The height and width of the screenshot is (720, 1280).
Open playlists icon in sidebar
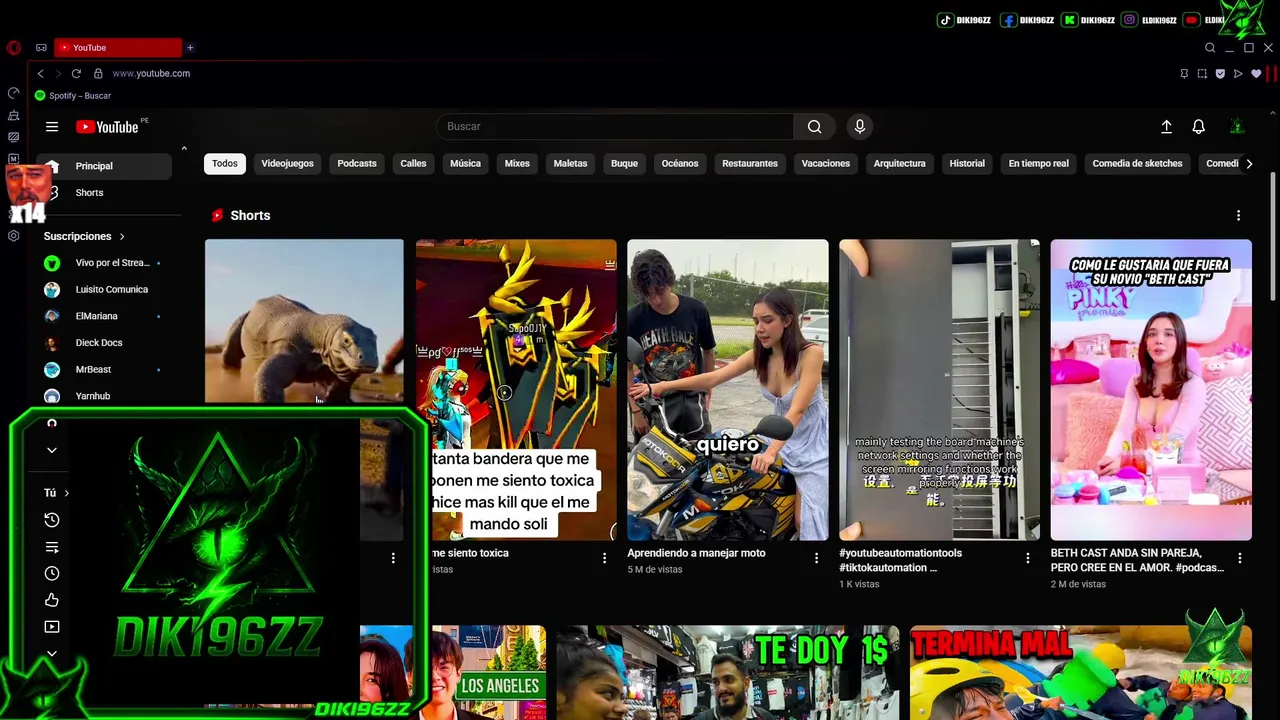click(x=52, y=547)
